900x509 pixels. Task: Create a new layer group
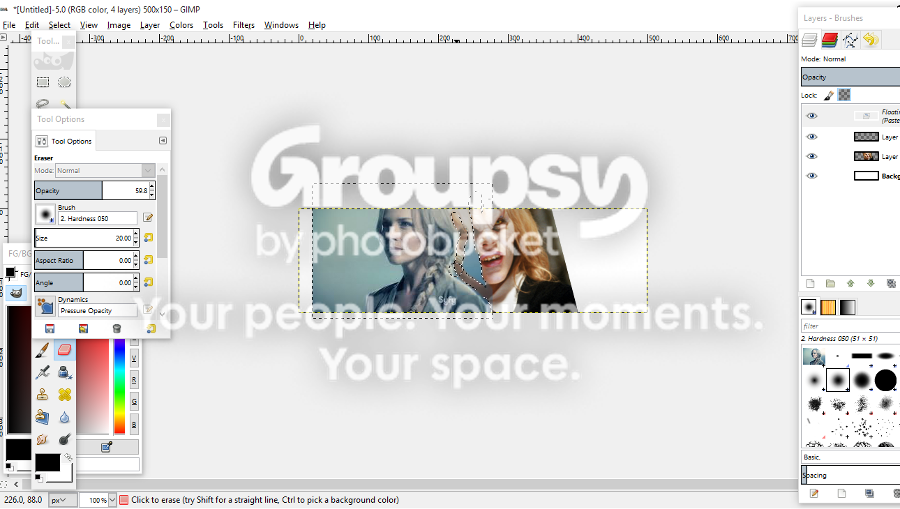(830, 283)
